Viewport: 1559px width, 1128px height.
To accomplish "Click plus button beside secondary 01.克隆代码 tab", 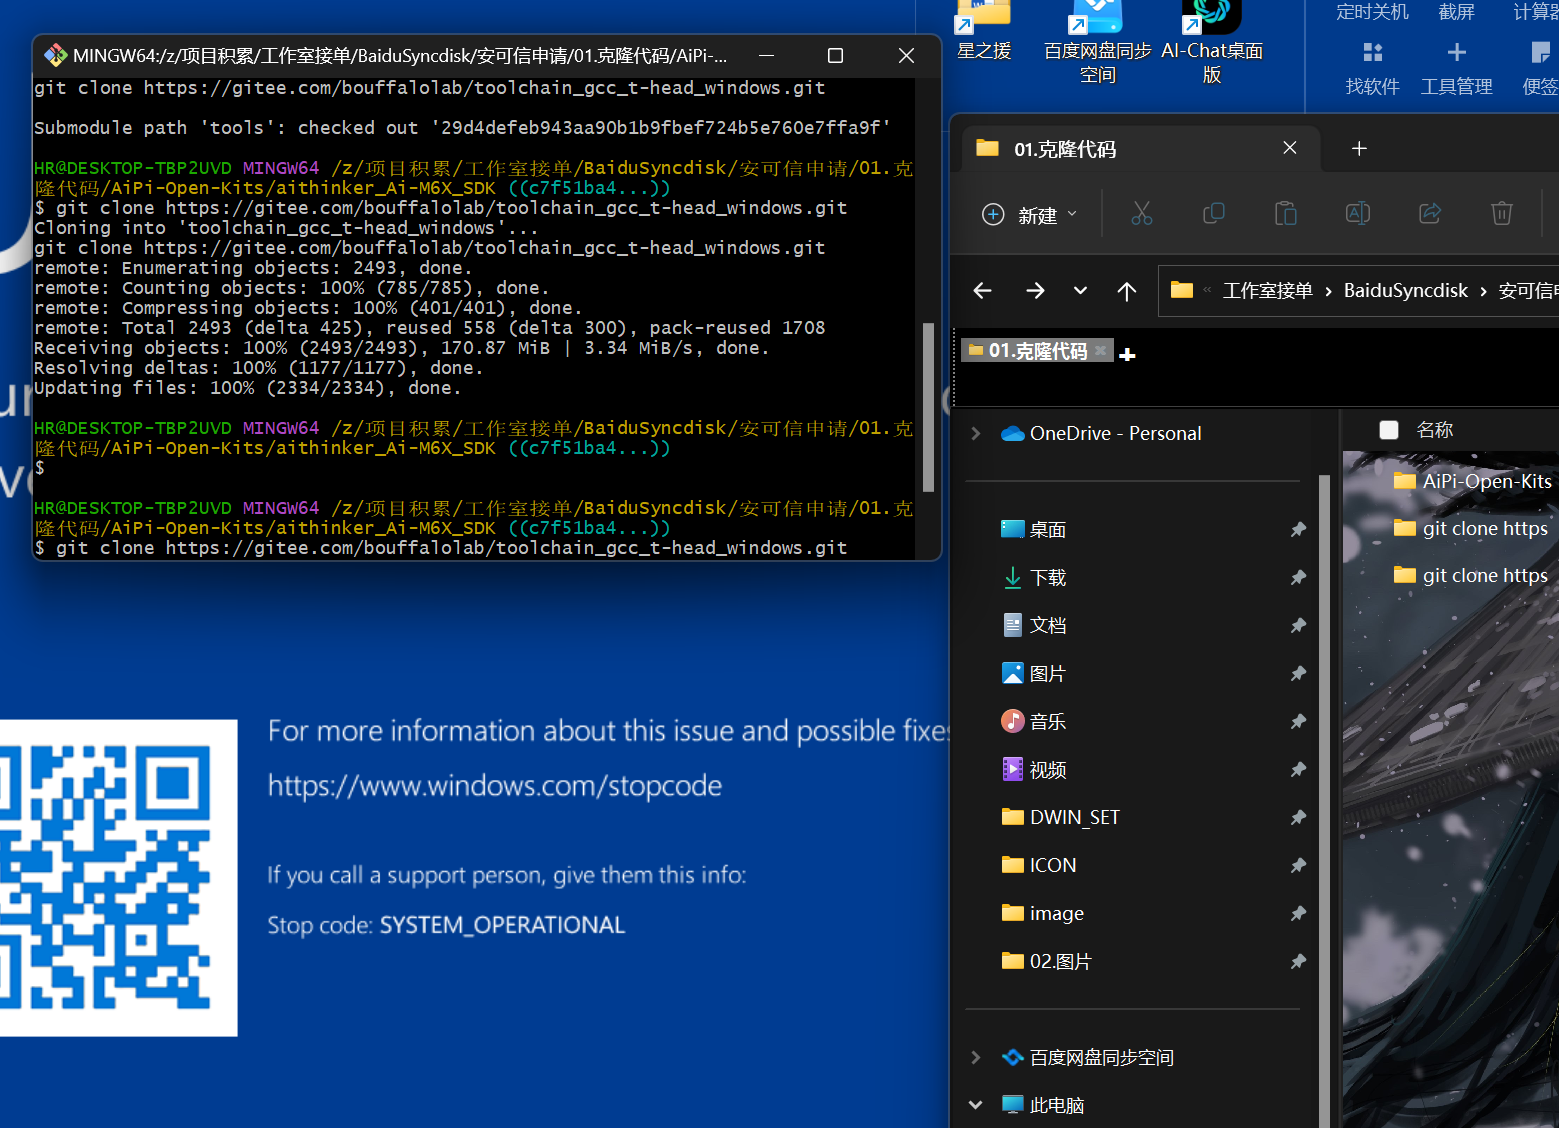I will (1127, 354).
